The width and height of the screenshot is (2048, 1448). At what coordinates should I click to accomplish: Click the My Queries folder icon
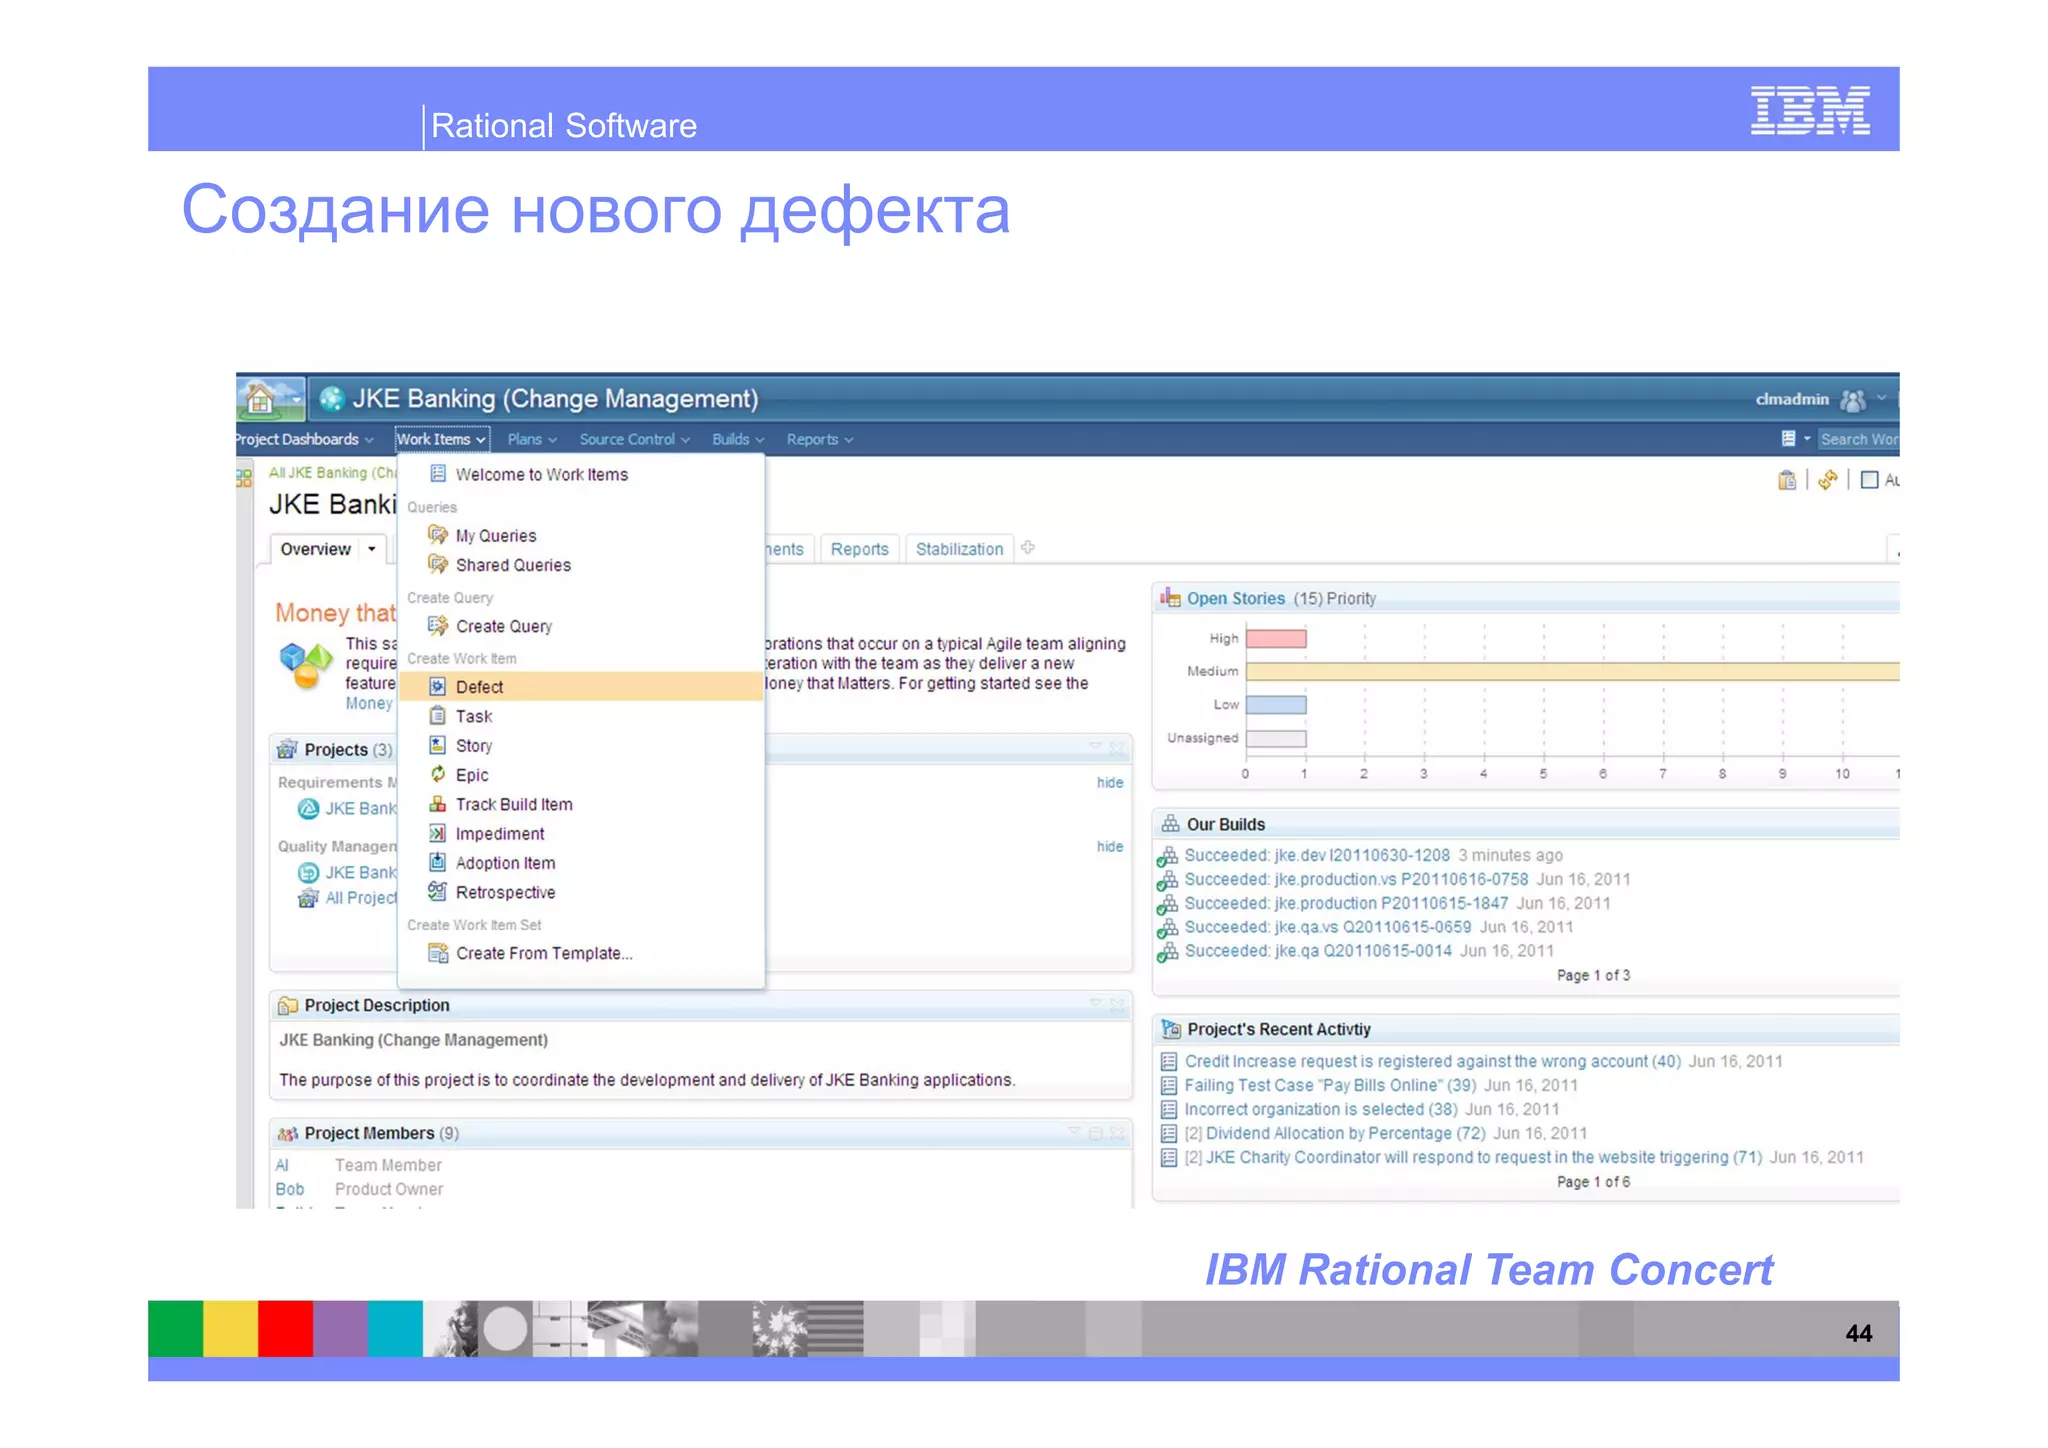pyautogui.click(x=438, y=535)
